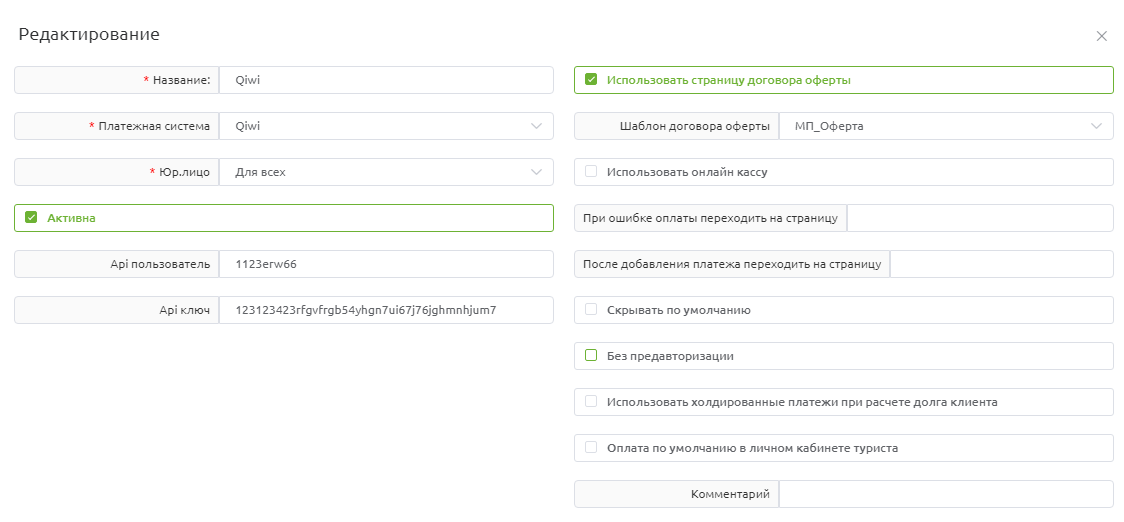Viewport: 1124px width, 522px height.
Task: Uncheck the Активна checkbox
Action: click(31, 218)
